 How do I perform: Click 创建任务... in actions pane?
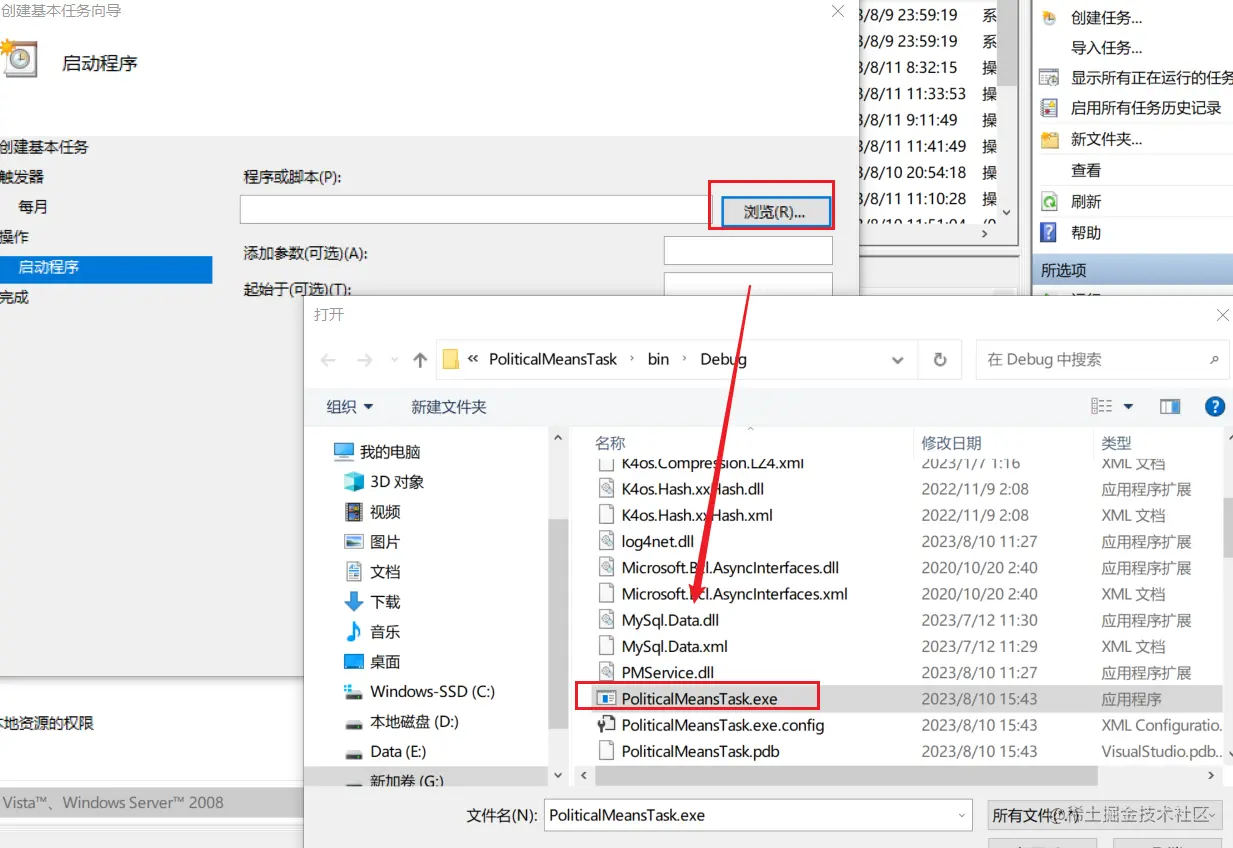point(1106,17)
